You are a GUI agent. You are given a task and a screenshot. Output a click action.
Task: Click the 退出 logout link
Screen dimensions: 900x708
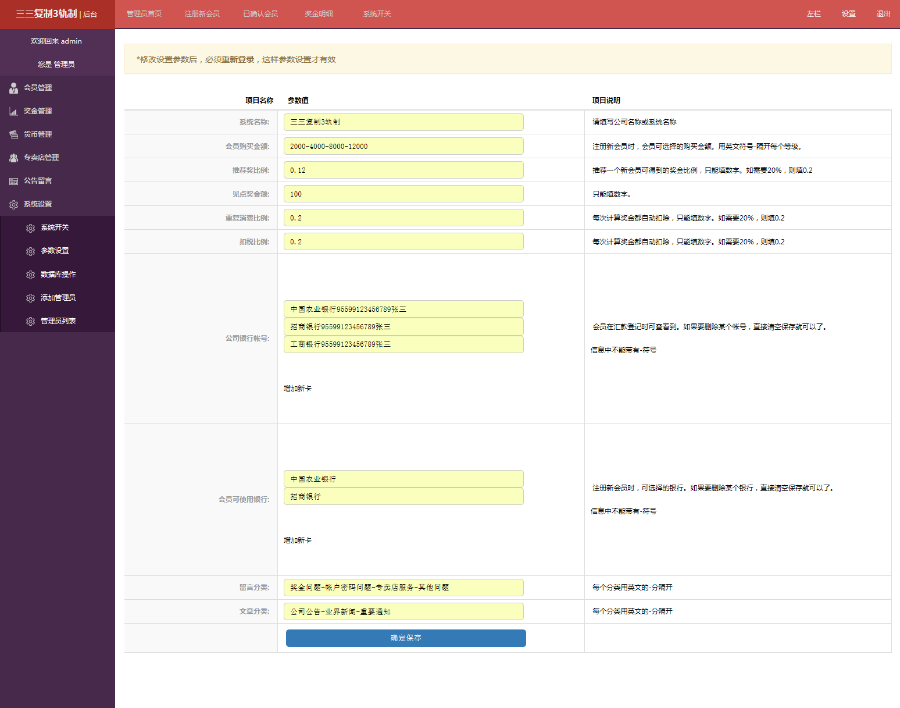click(882, 14)
